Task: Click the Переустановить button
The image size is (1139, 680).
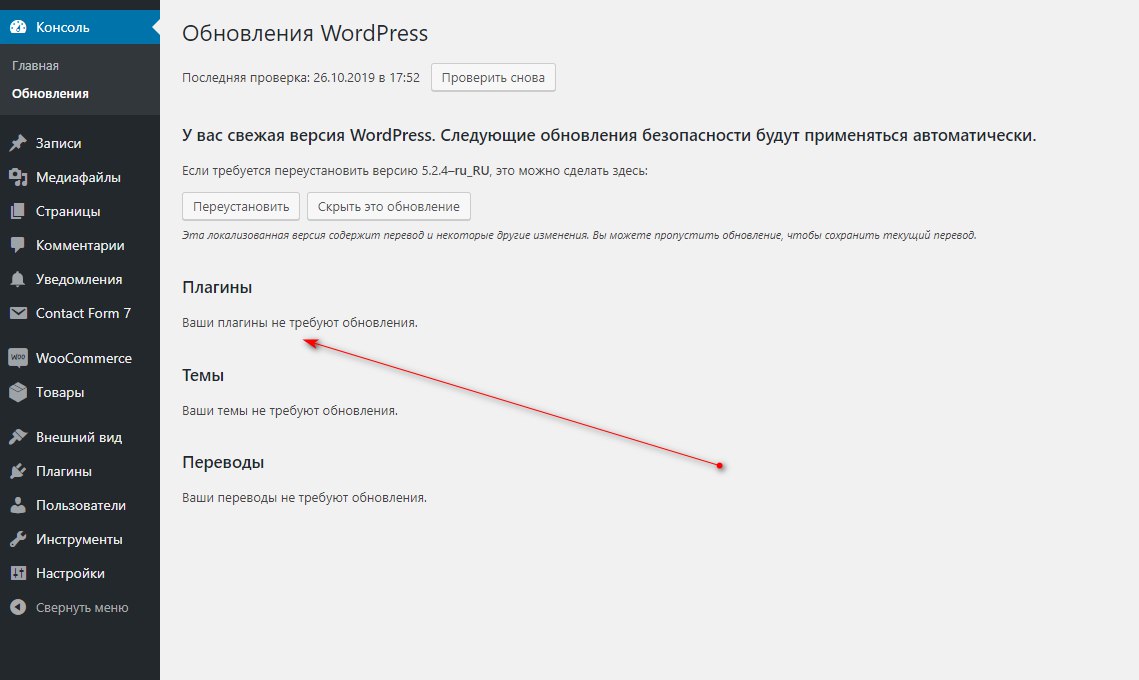Action: tap(241, 206)
